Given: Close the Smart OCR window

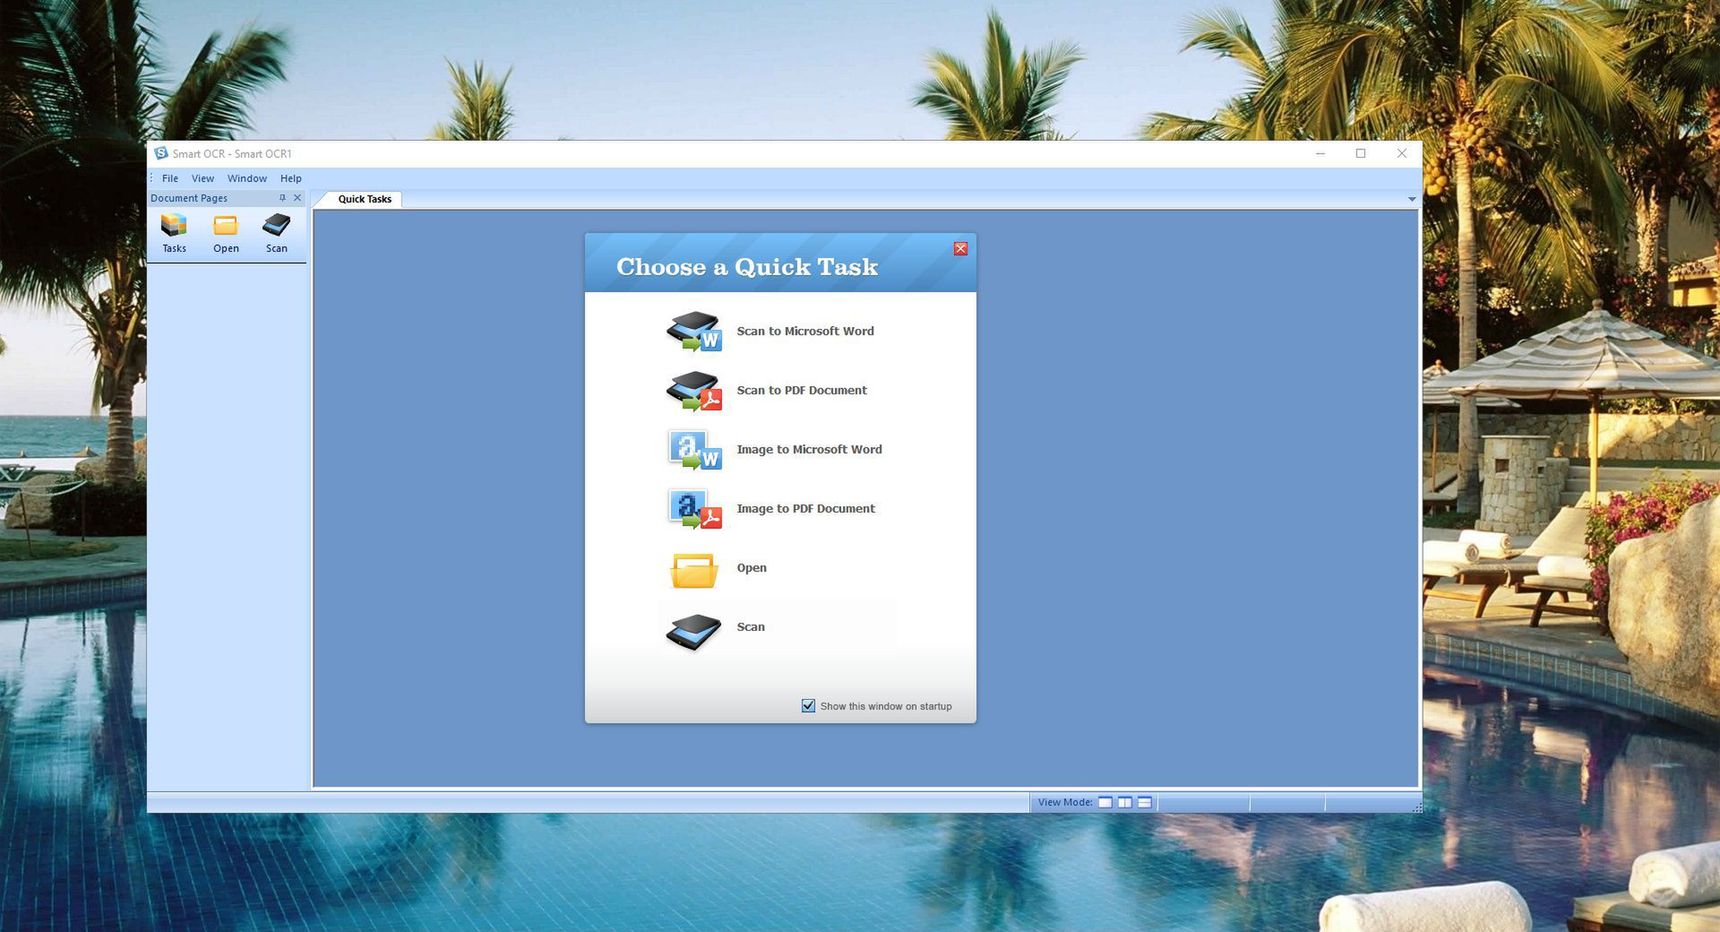Looking at the screenshot, I should 1402,153.
